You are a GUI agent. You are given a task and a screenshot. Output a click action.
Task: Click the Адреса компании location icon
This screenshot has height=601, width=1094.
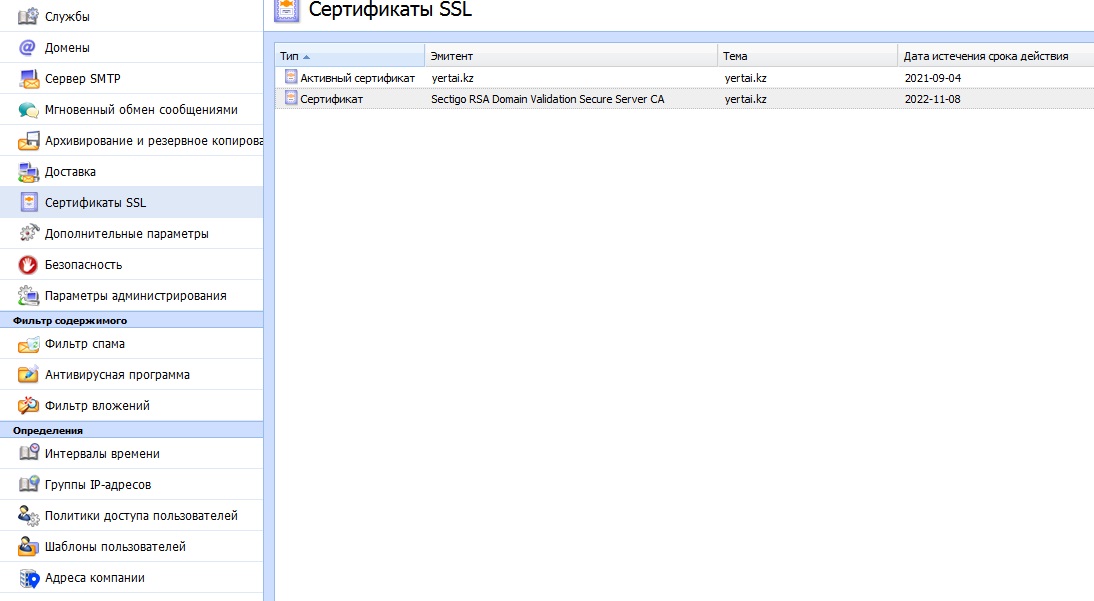point(28,578)
